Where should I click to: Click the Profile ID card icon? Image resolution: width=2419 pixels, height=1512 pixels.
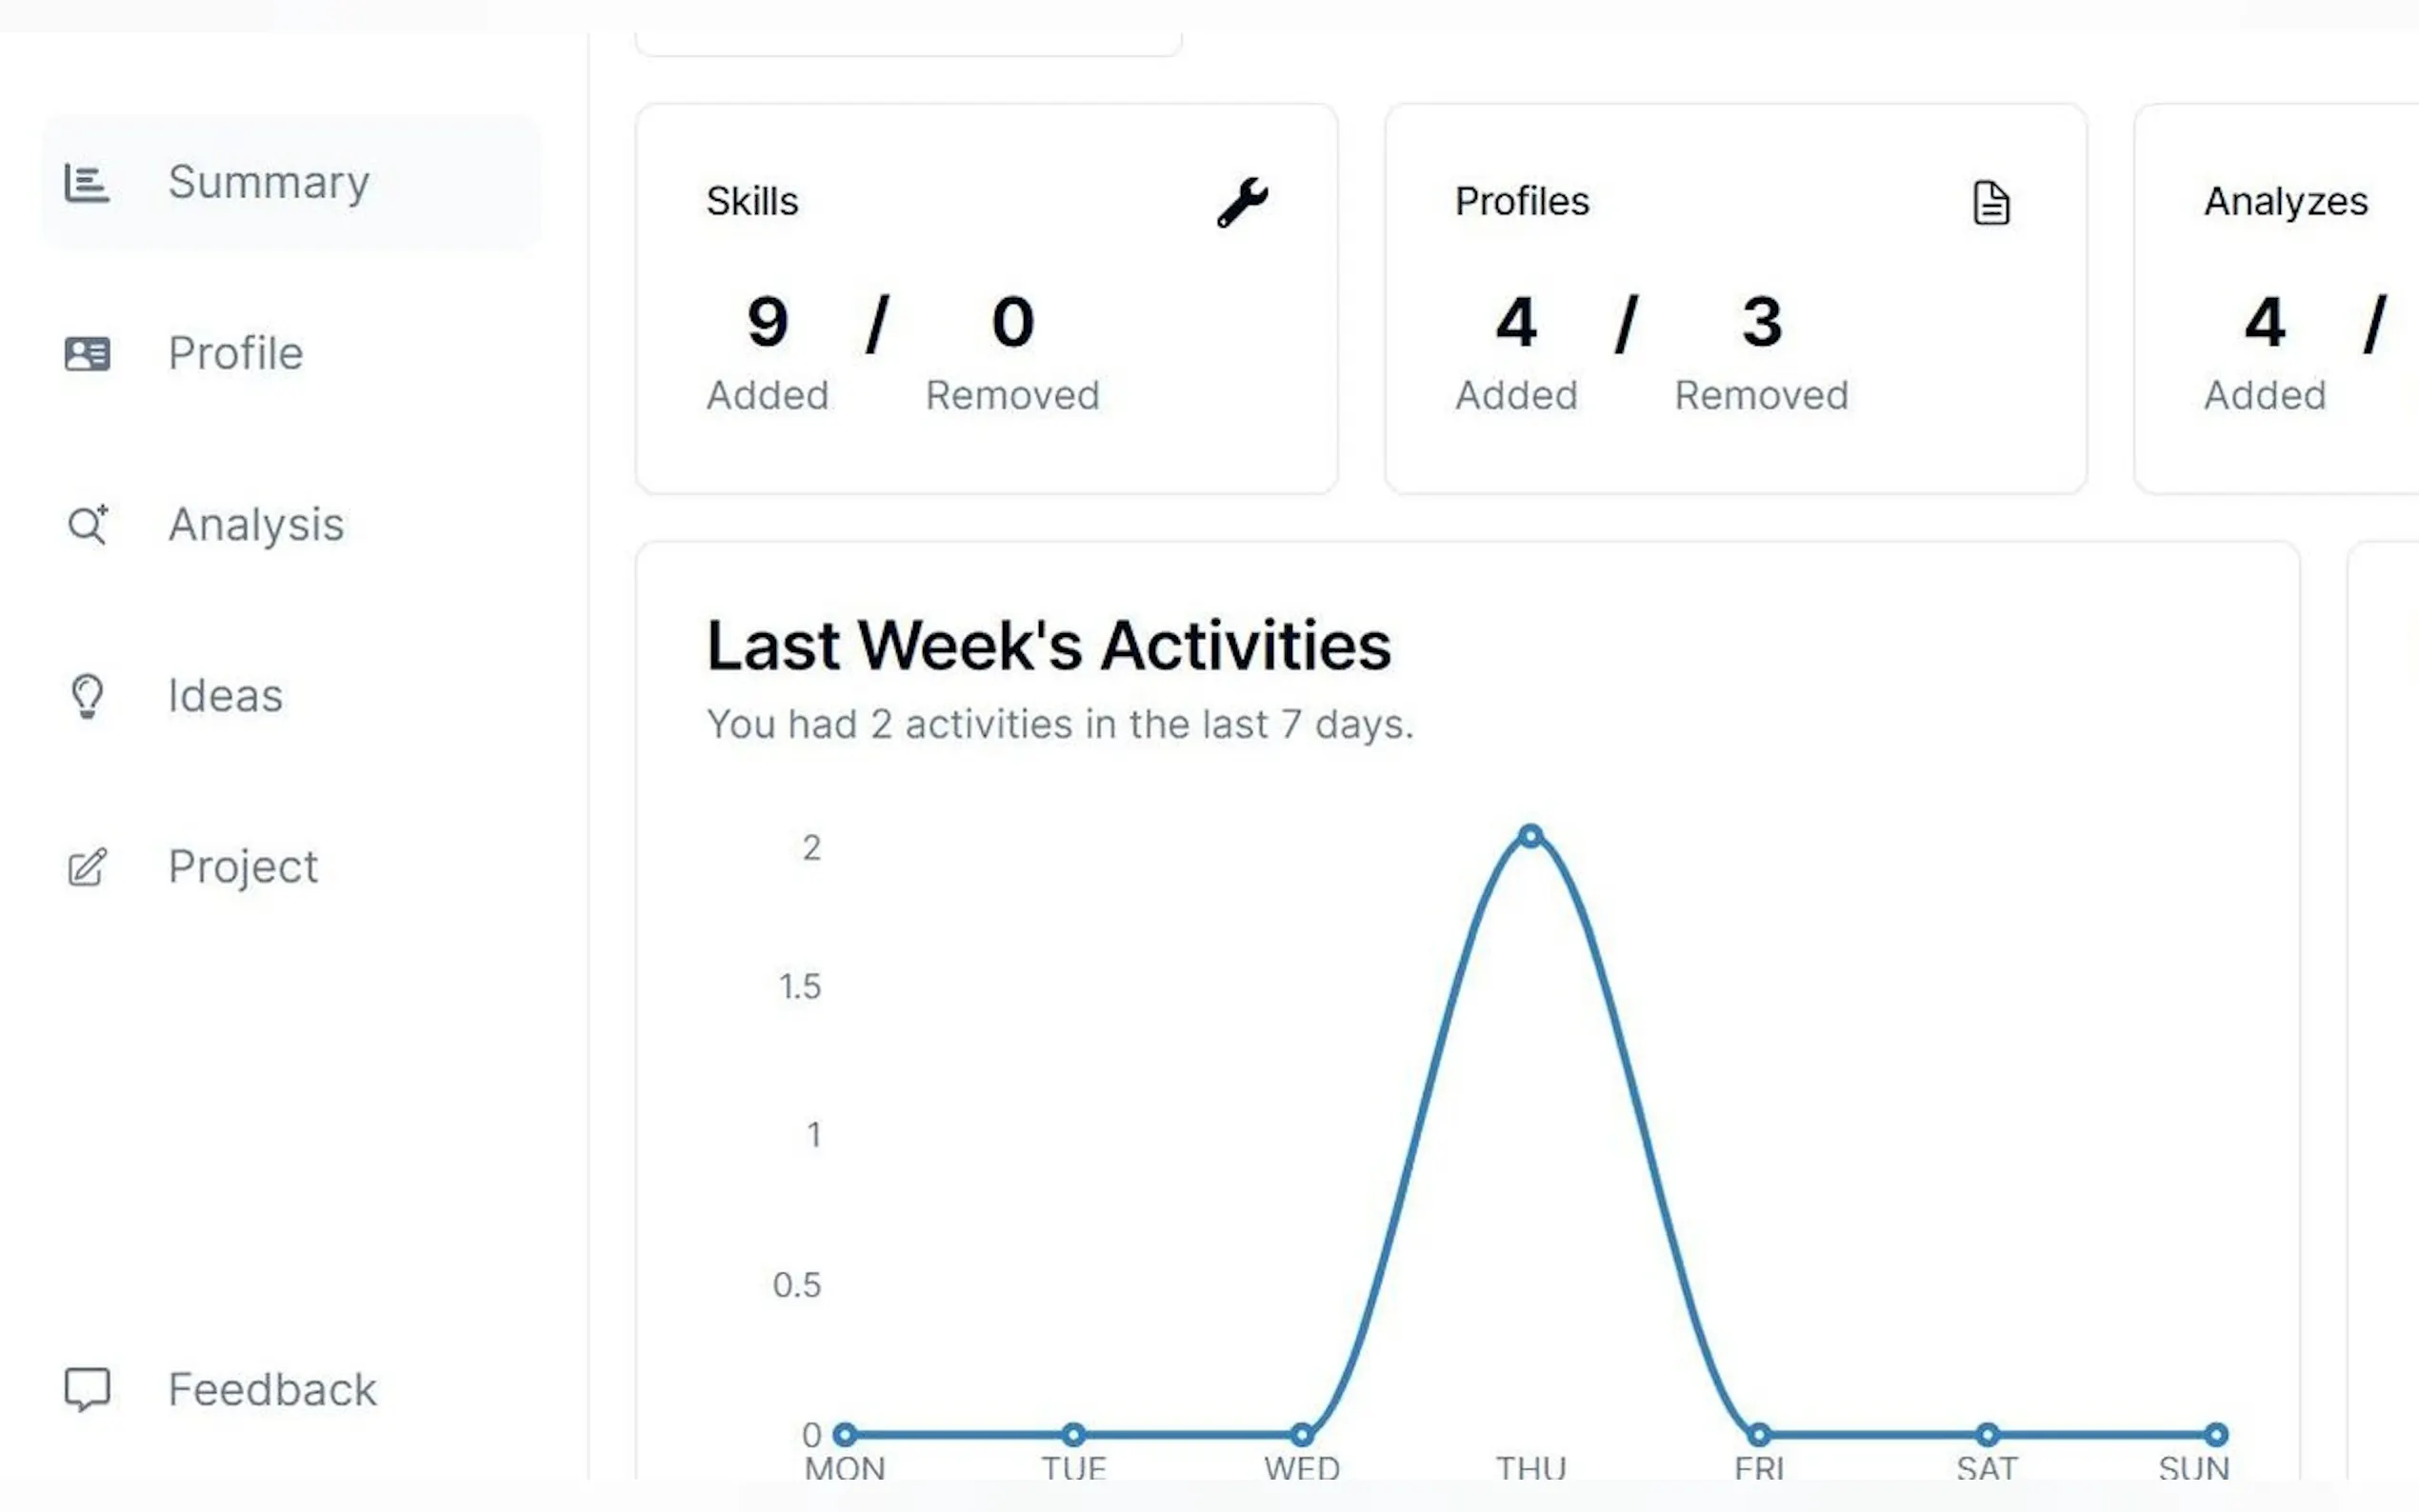87,354
